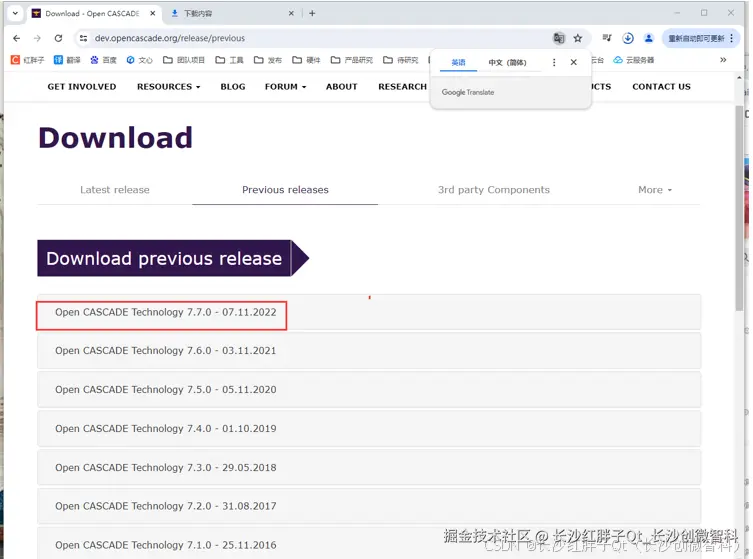Reload the current page
Image resolution: width=753 pixels, height=559 pixels.
58,38
